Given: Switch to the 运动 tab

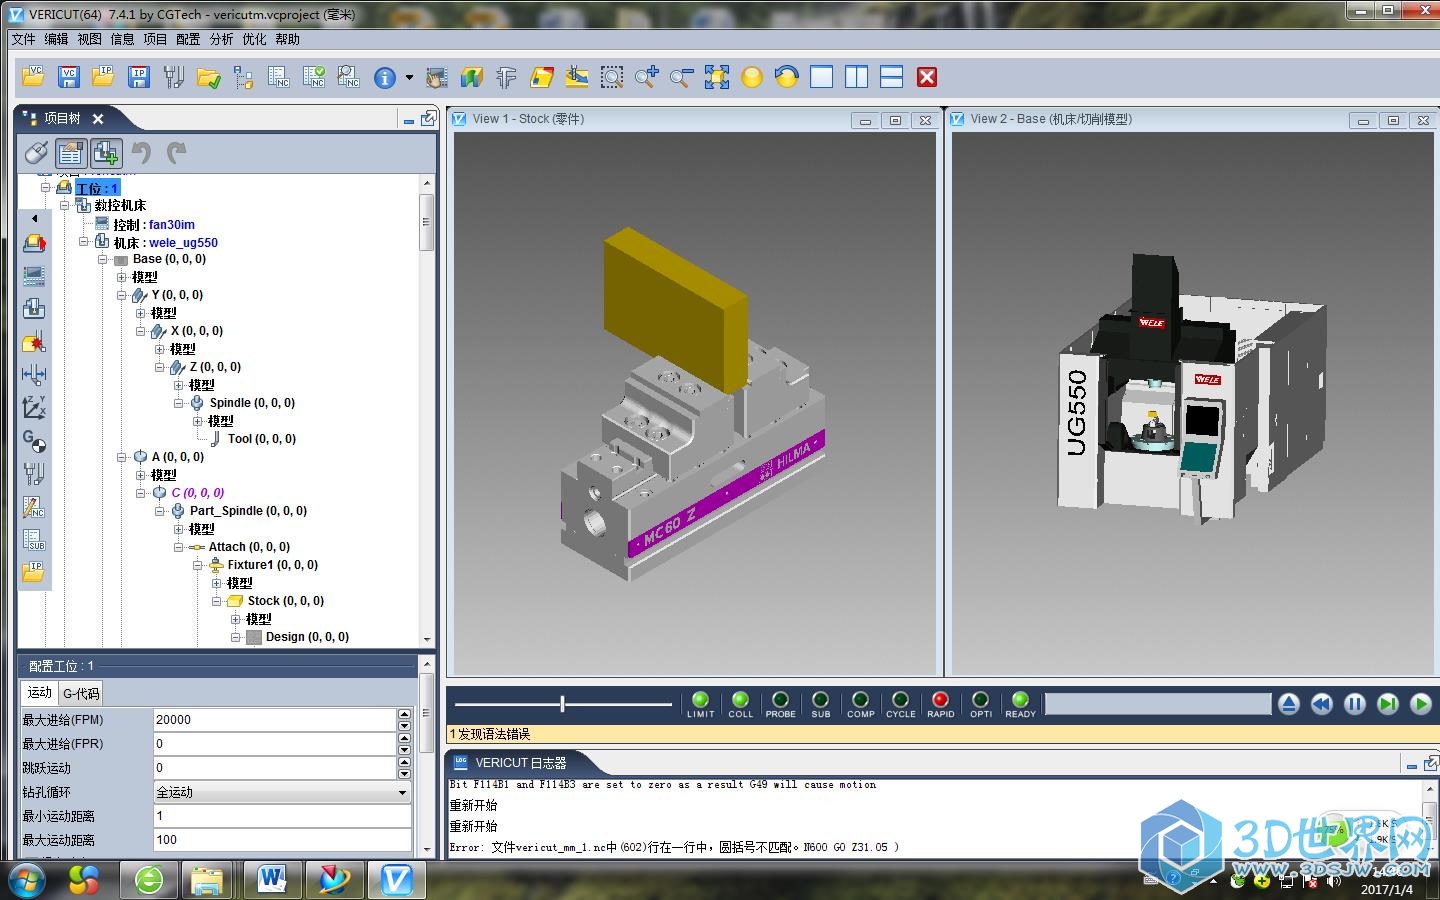Looking at the screenshot, I should click(39, 693).
